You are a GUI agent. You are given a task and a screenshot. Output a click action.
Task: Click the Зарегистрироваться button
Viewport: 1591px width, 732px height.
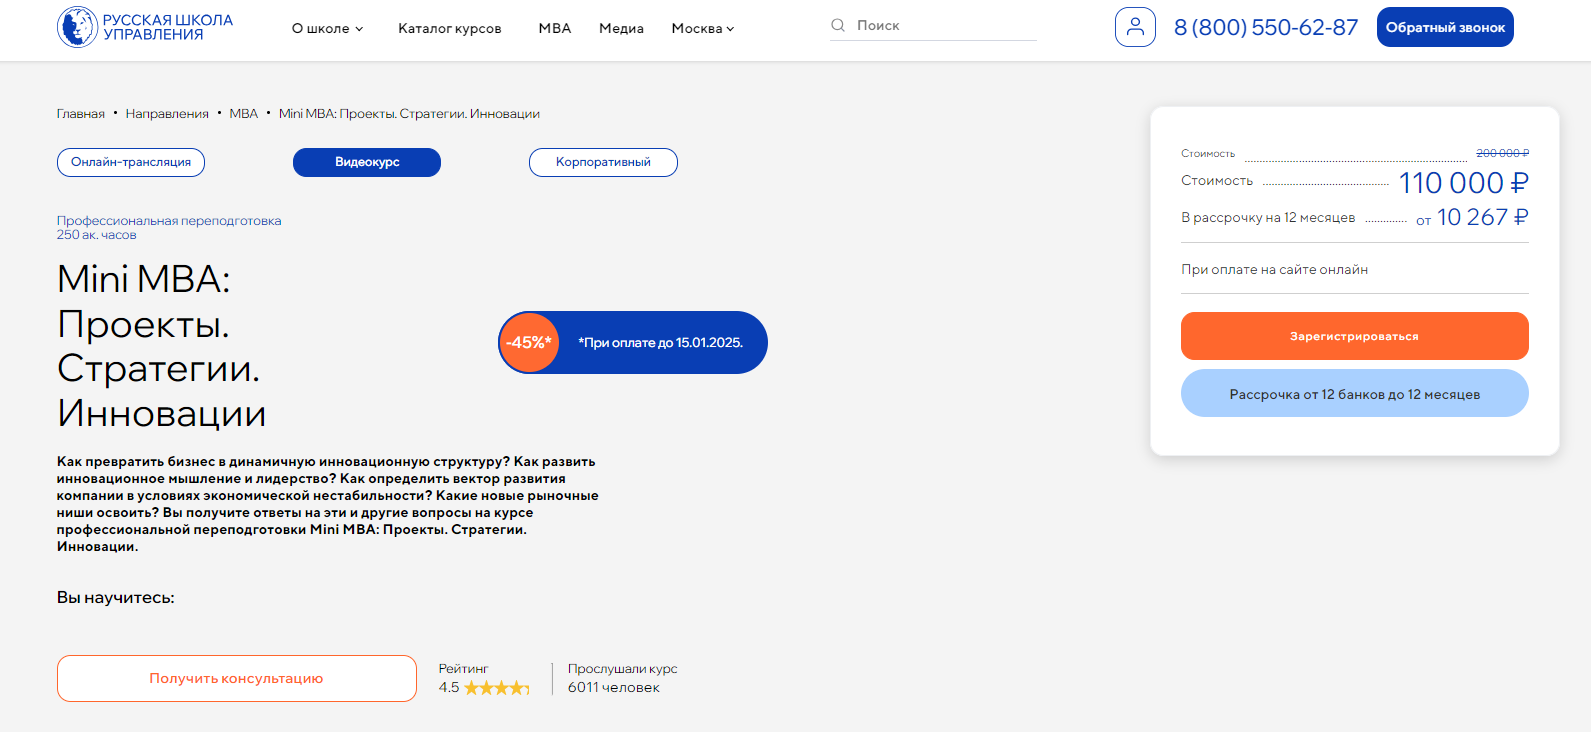[x=1355, y=336]
